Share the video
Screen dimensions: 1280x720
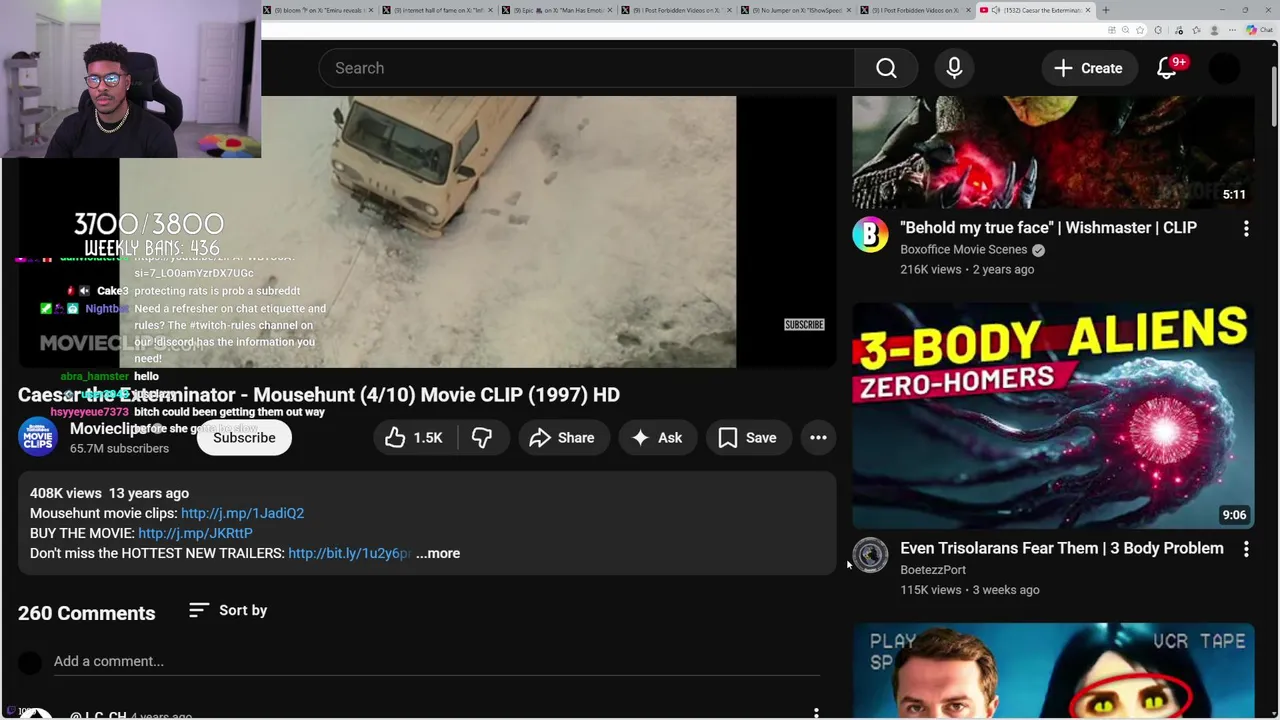563,438
